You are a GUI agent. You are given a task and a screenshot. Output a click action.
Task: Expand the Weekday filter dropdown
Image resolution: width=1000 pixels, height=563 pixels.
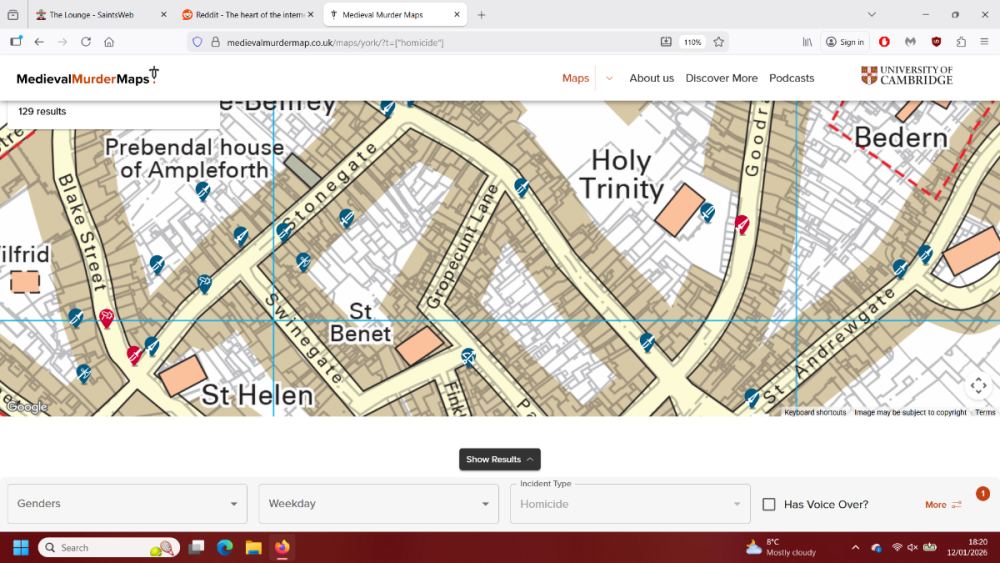[x=378, y=504]
